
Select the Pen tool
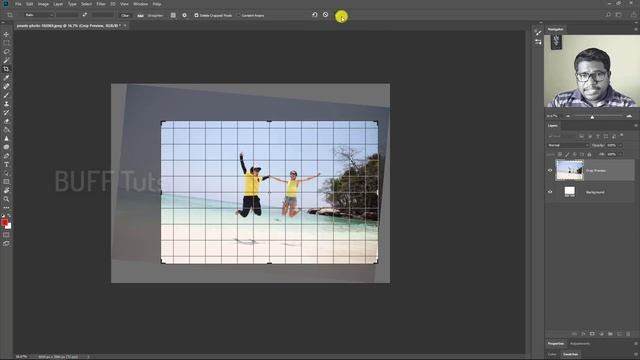[6, 156]
